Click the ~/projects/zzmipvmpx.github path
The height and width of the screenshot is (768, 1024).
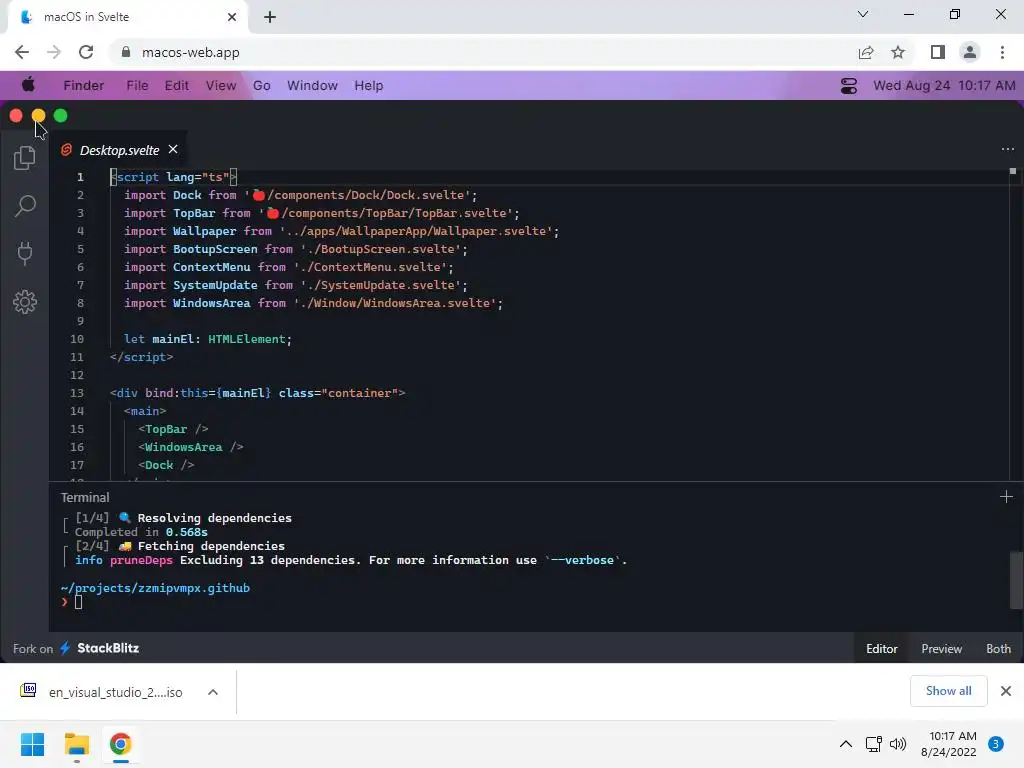155,588
